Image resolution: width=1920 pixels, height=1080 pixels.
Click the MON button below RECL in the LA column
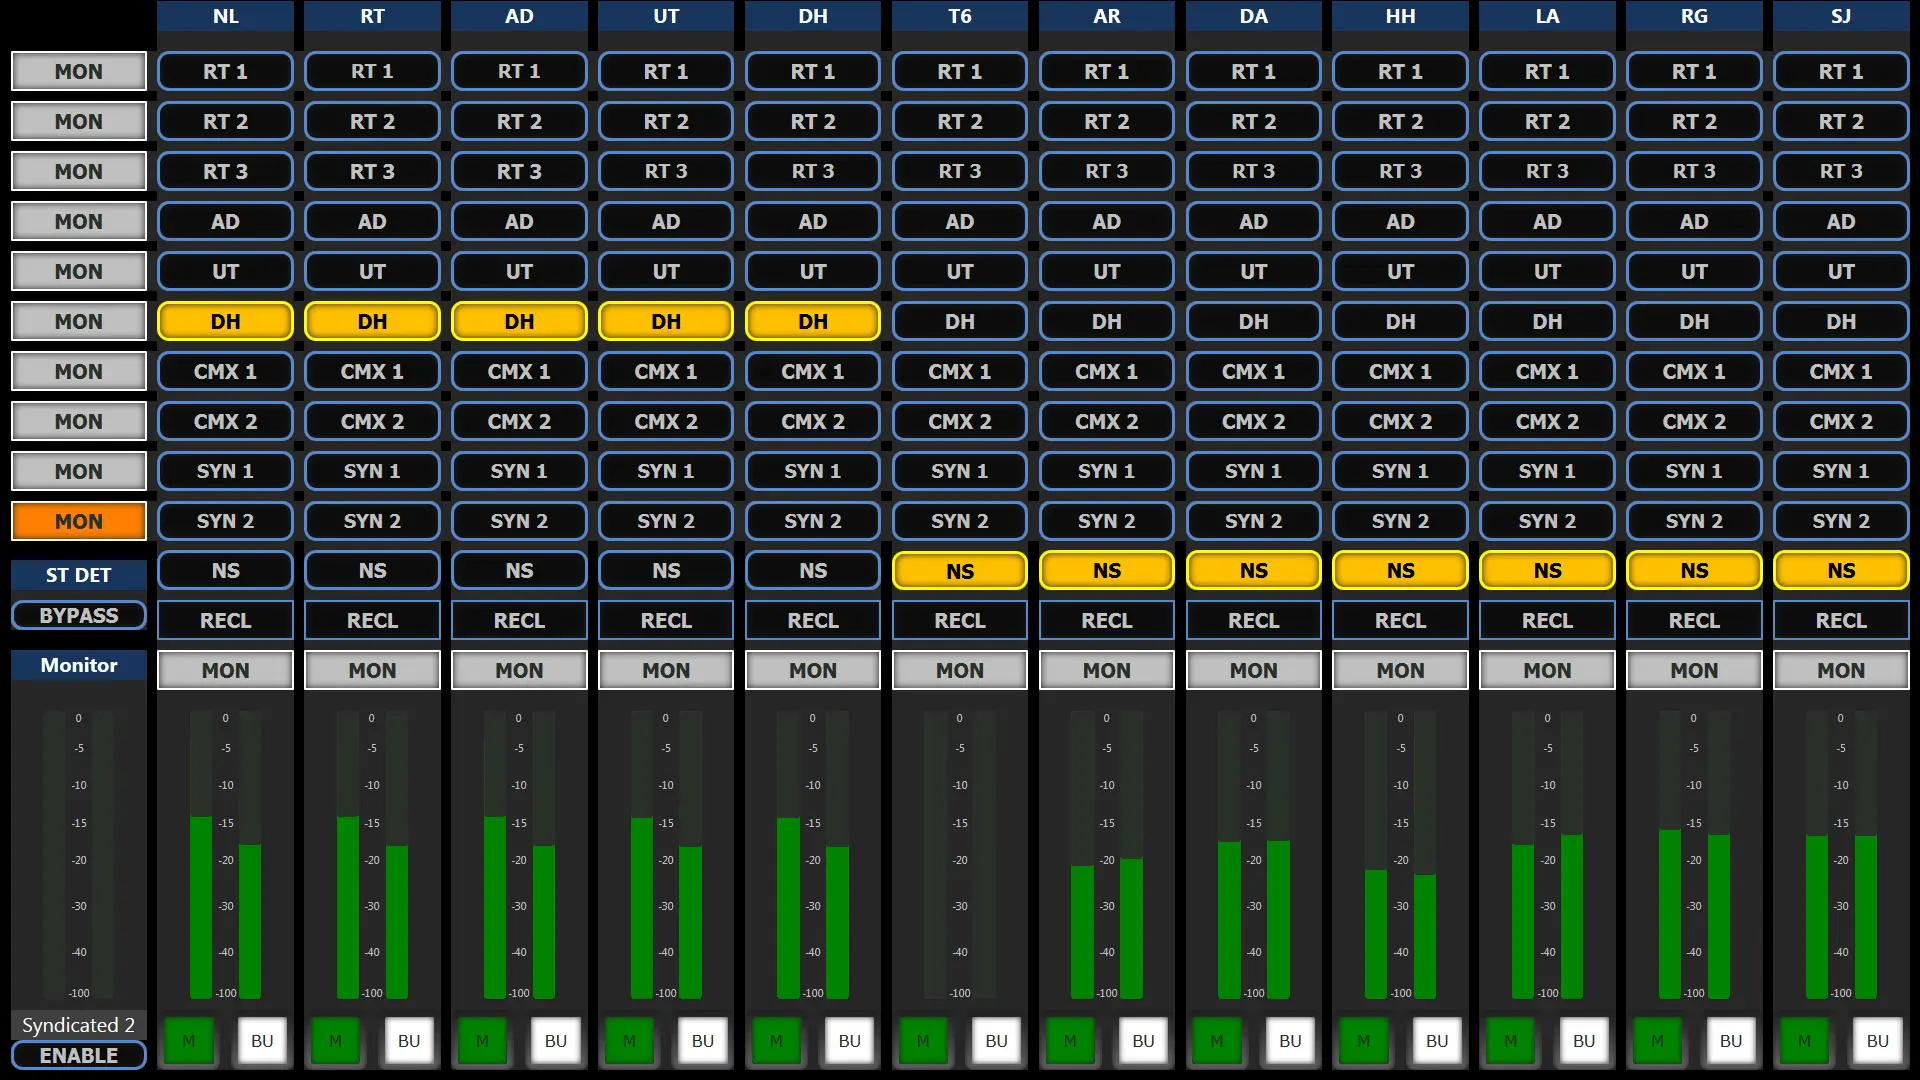click(x=1547, y=670)
